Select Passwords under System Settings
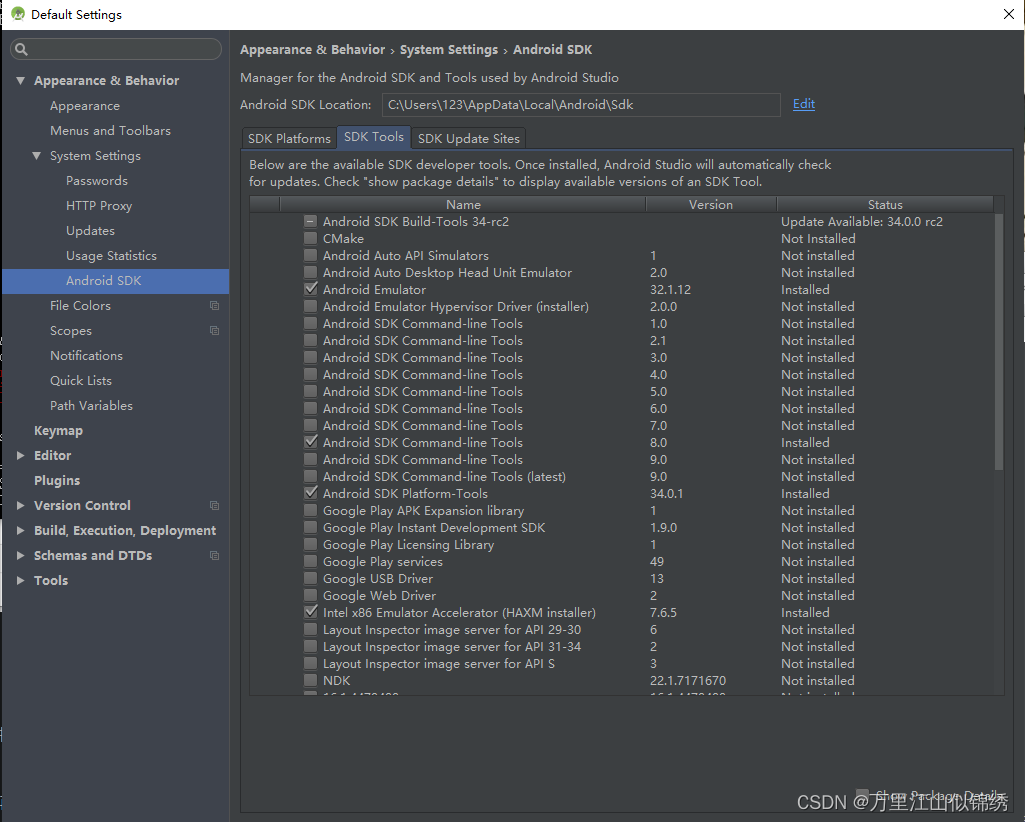The image size is (1025, 822). 97,180
